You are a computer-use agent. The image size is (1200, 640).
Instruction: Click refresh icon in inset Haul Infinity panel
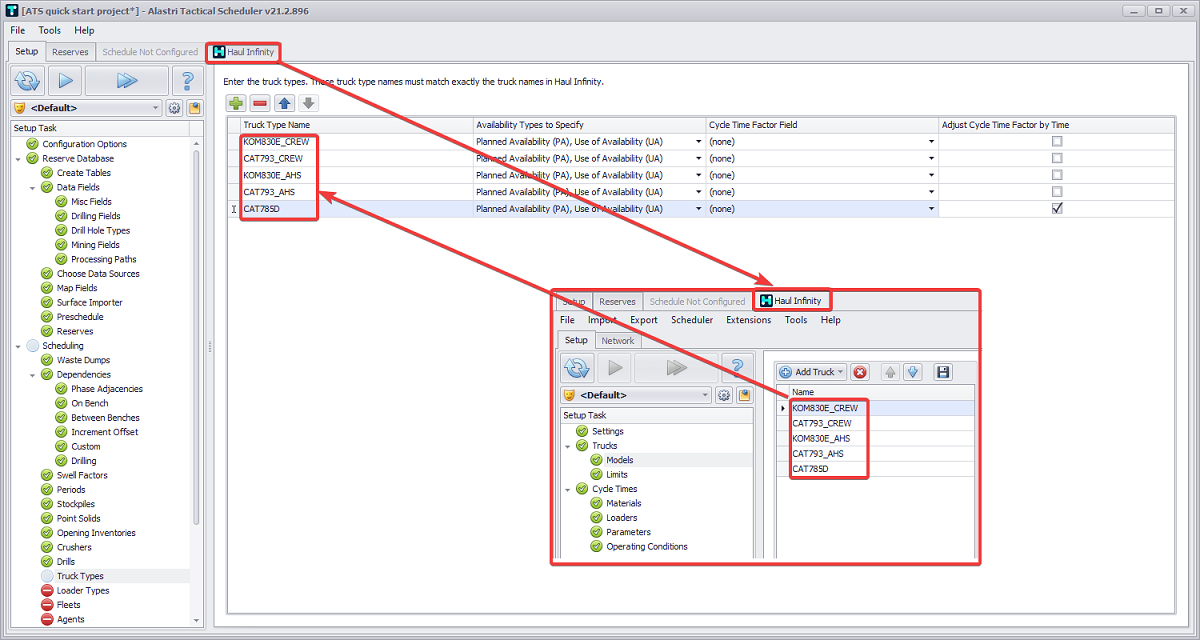click(x=578, y=367)
